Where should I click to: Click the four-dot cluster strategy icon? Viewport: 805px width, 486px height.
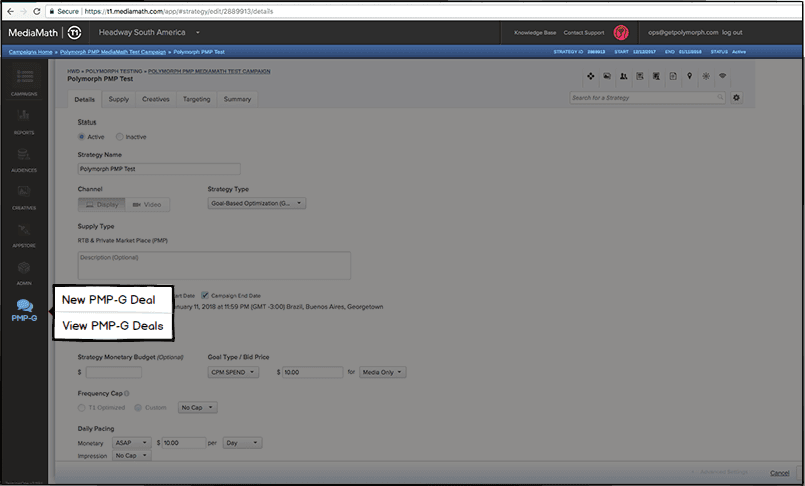(x=590, y=76)
